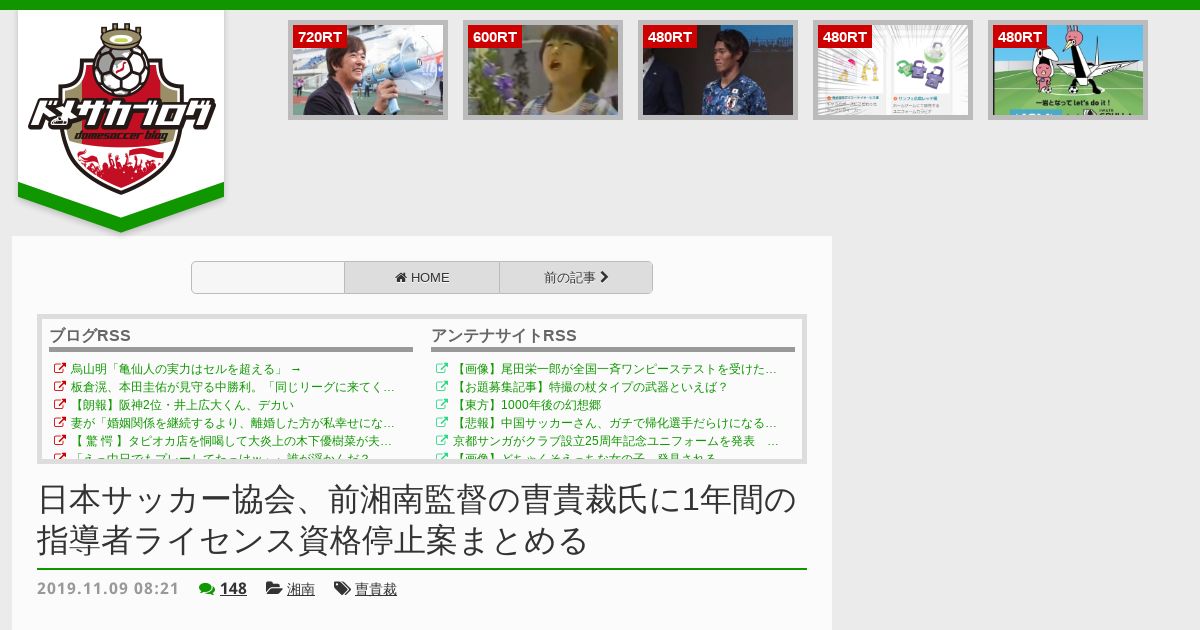
Task: Open the 600RT thumbnail of shouting child
Action: [543, 70]
